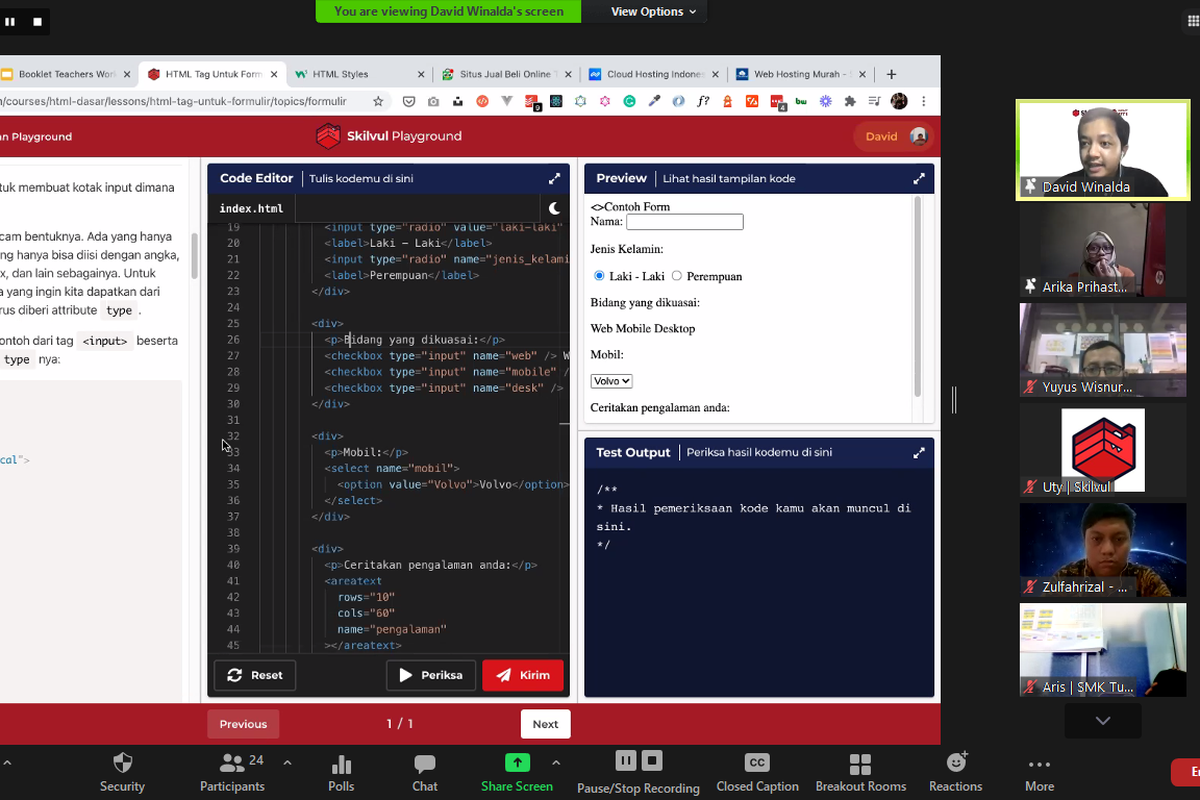
Task: Click the red Kirim button
Action: click(x=523, y=675)
